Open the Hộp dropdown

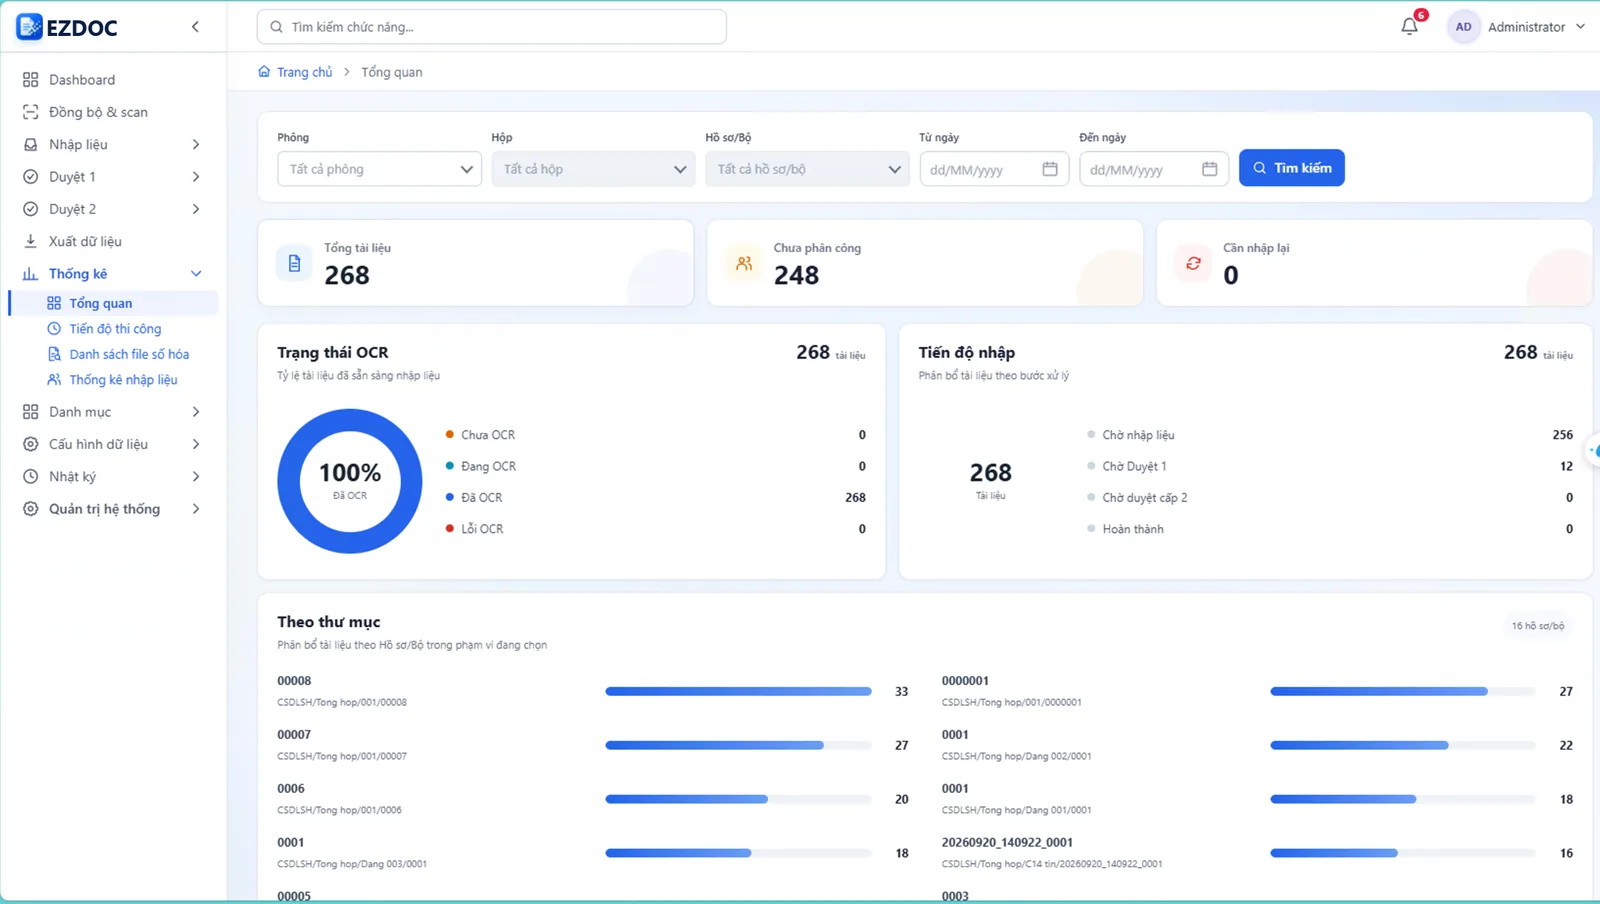pyautogui.click(x=593, y=169)
